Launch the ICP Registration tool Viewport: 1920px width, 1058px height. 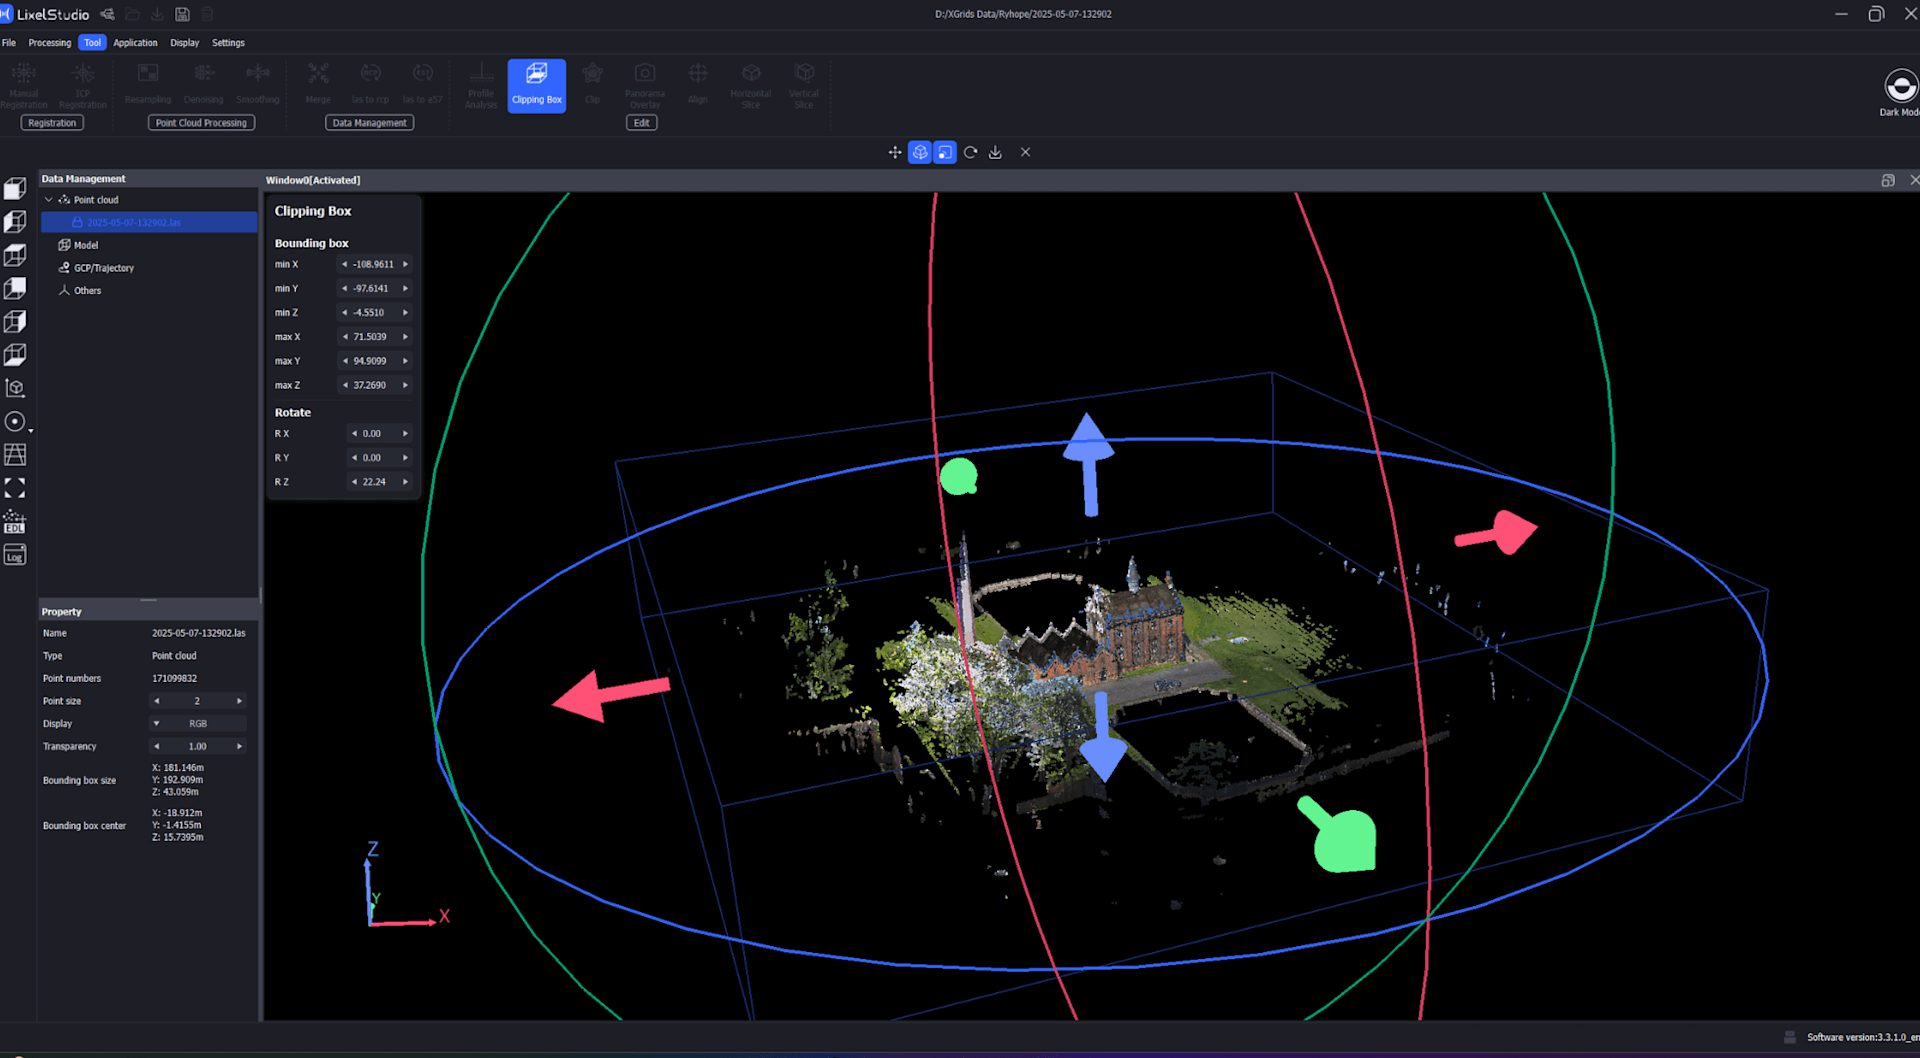pyautogui.click(x=83, y=85)
